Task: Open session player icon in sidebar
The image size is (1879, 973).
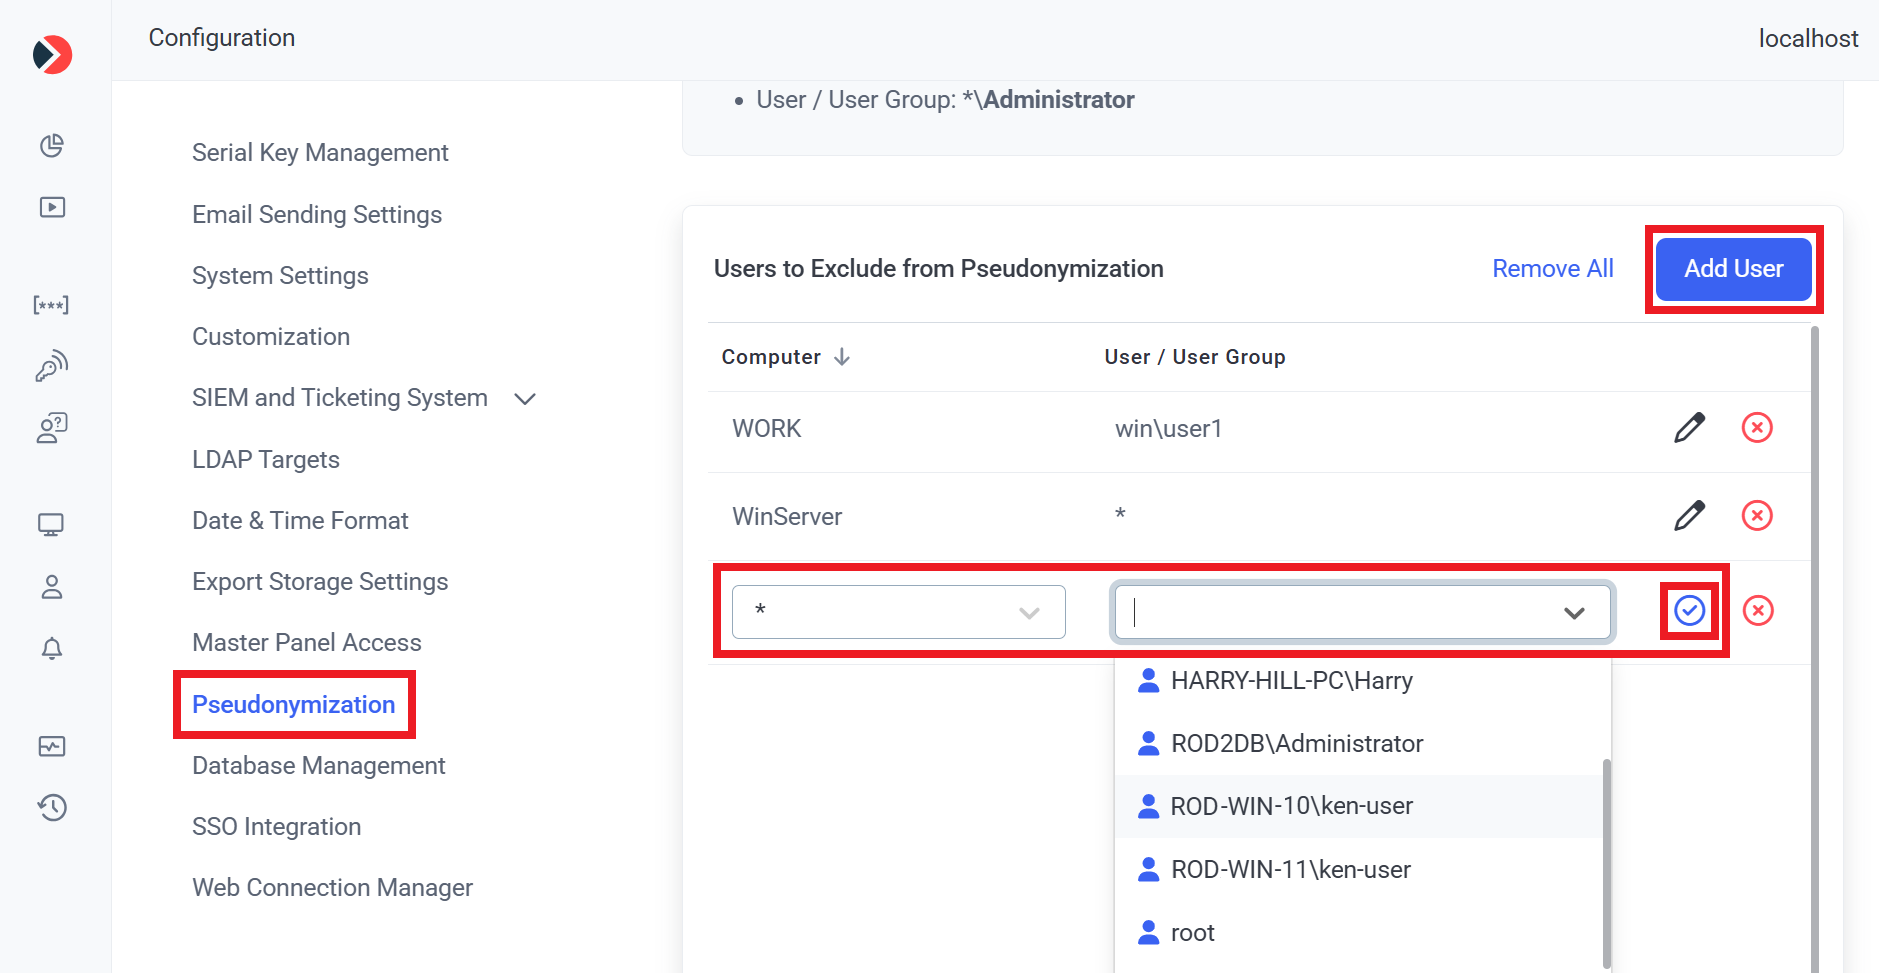Action: (52, 207)
